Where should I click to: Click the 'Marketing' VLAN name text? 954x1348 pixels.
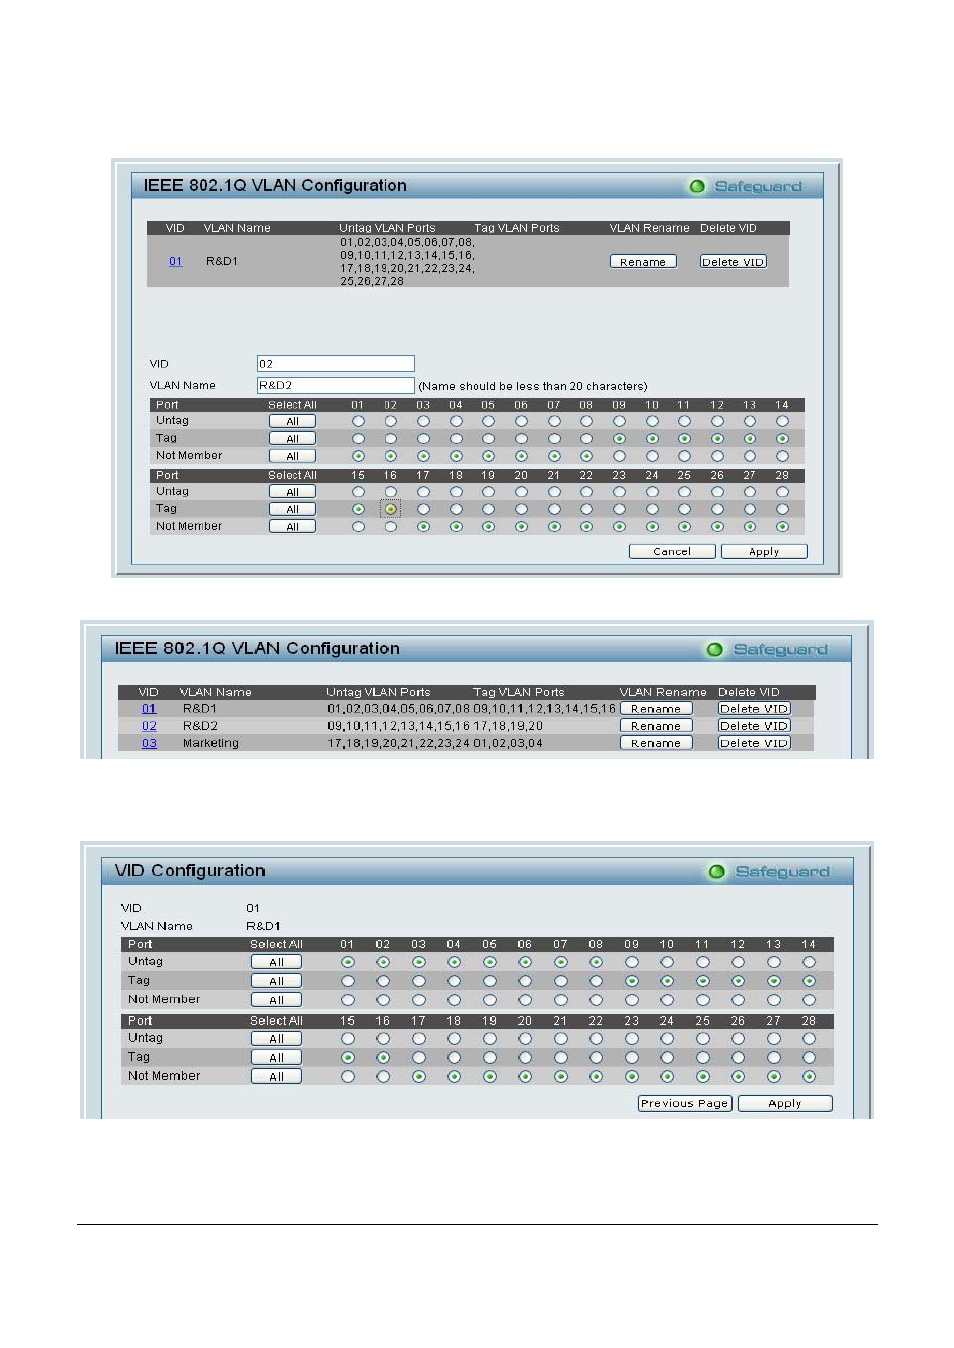click(211, 743)
